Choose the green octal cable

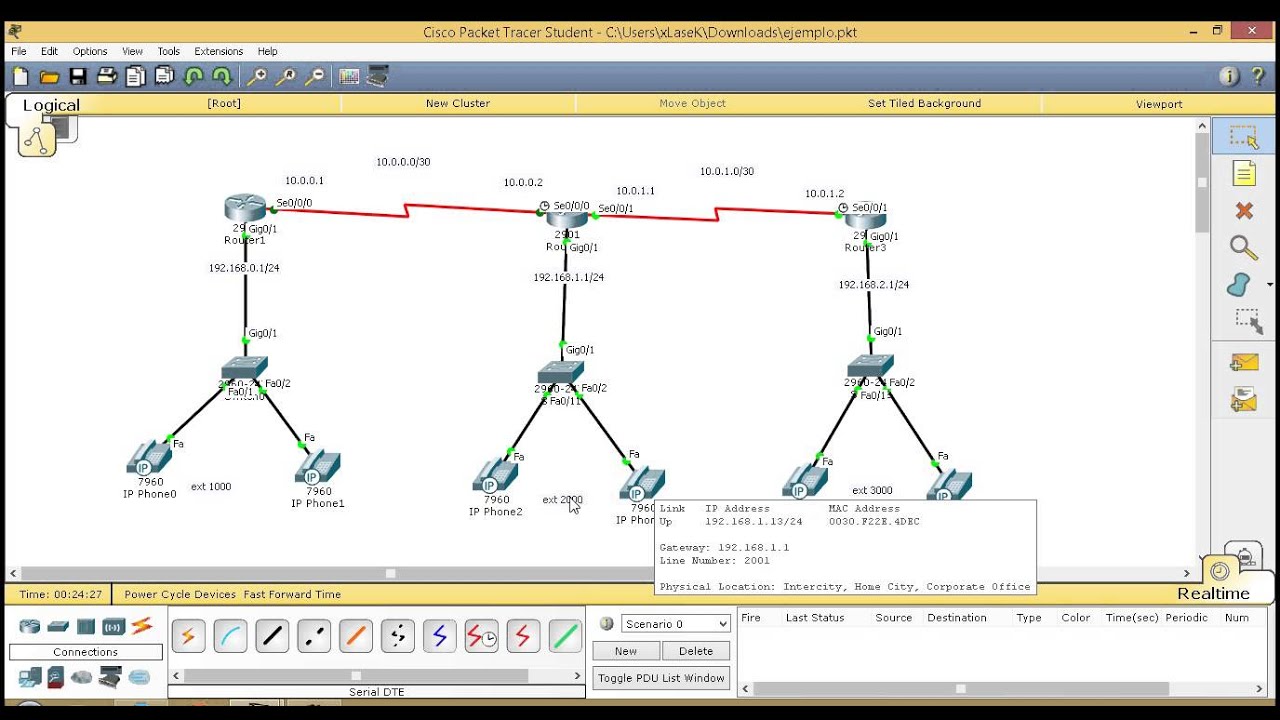(x=566, y=636)
